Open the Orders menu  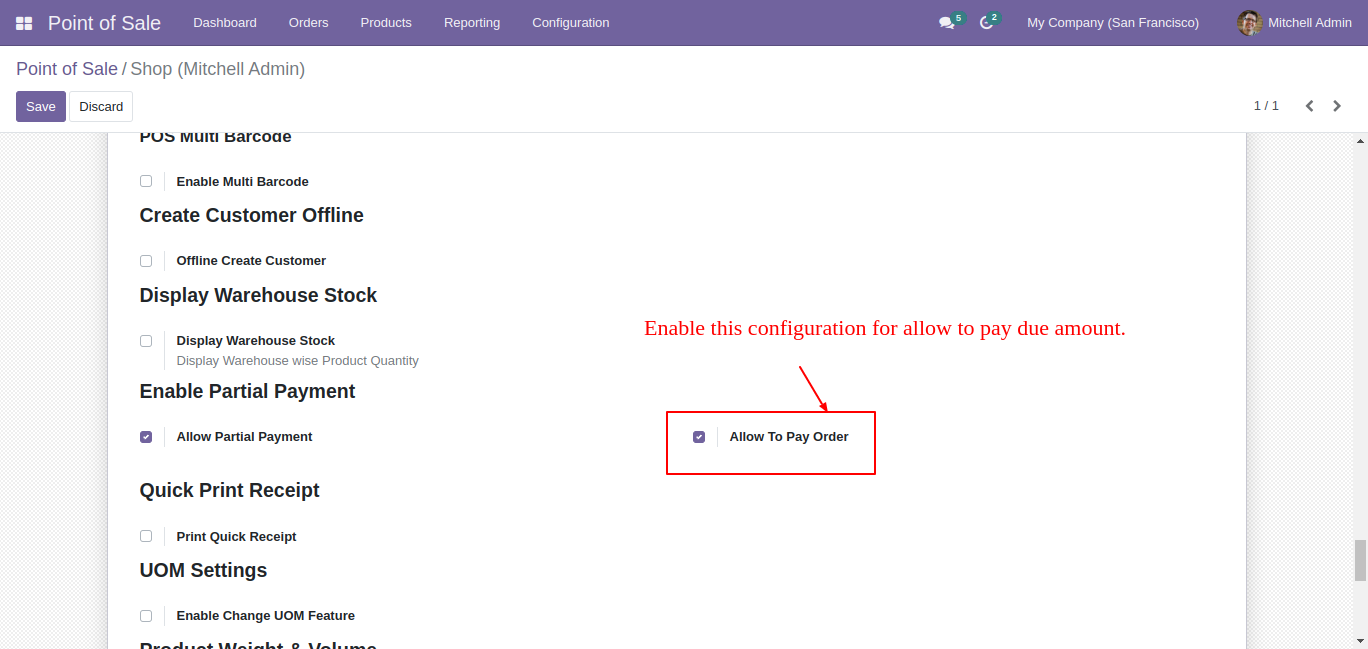point(308,23)
